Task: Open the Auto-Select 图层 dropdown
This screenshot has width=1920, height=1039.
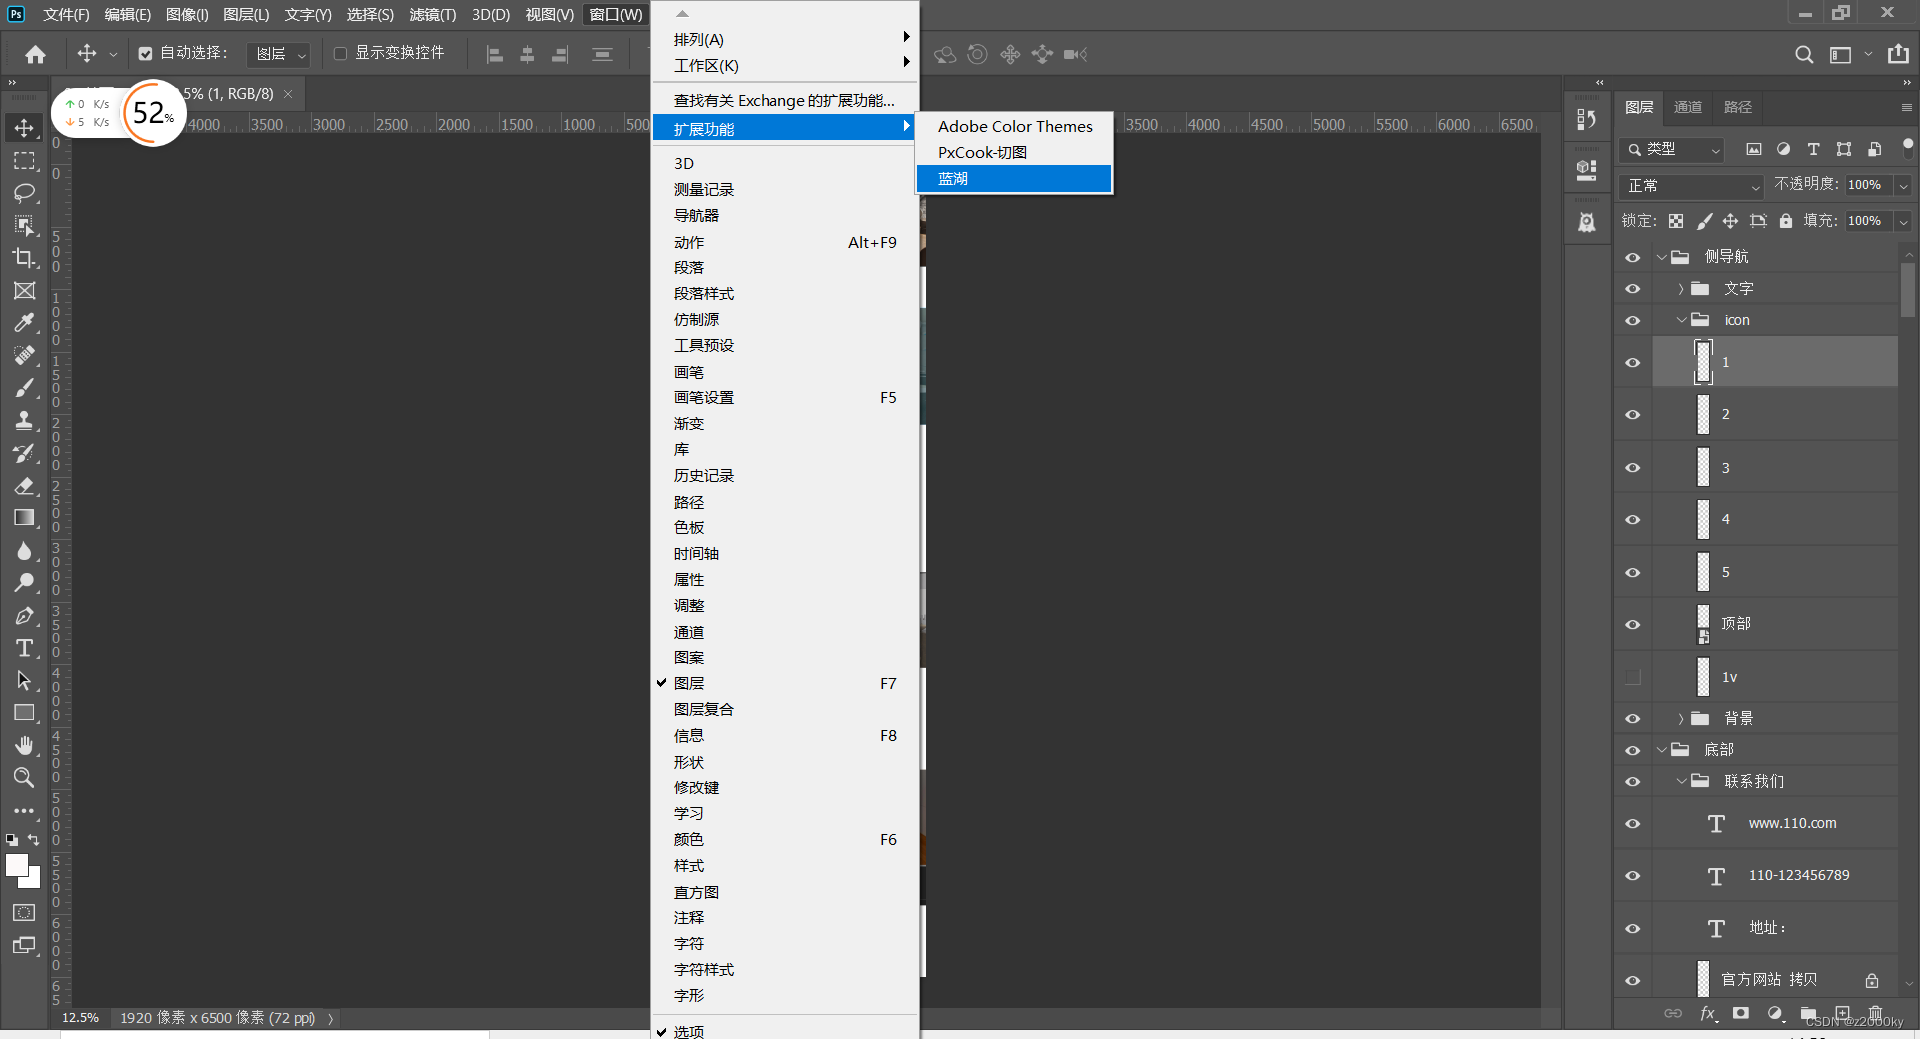Action: click(279, 54)
